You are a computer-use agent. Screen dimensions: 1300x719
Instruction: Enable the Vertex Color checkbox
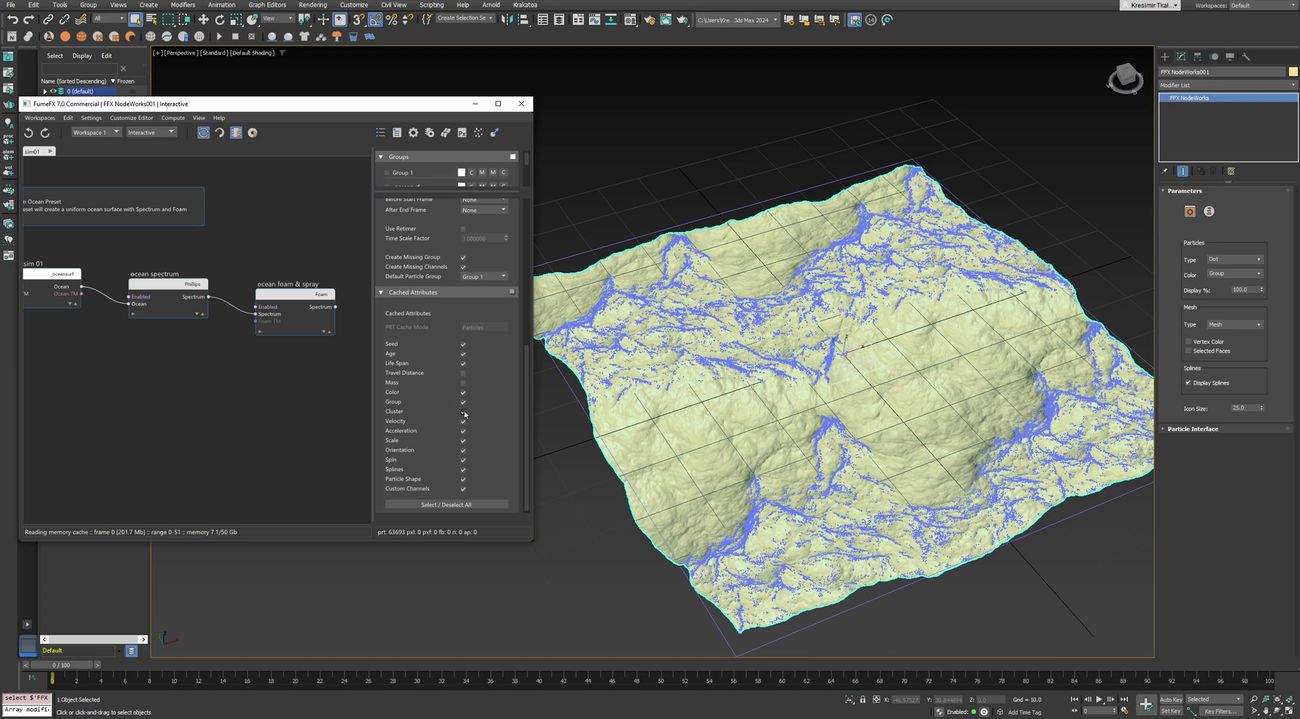tap(1188, 342)
